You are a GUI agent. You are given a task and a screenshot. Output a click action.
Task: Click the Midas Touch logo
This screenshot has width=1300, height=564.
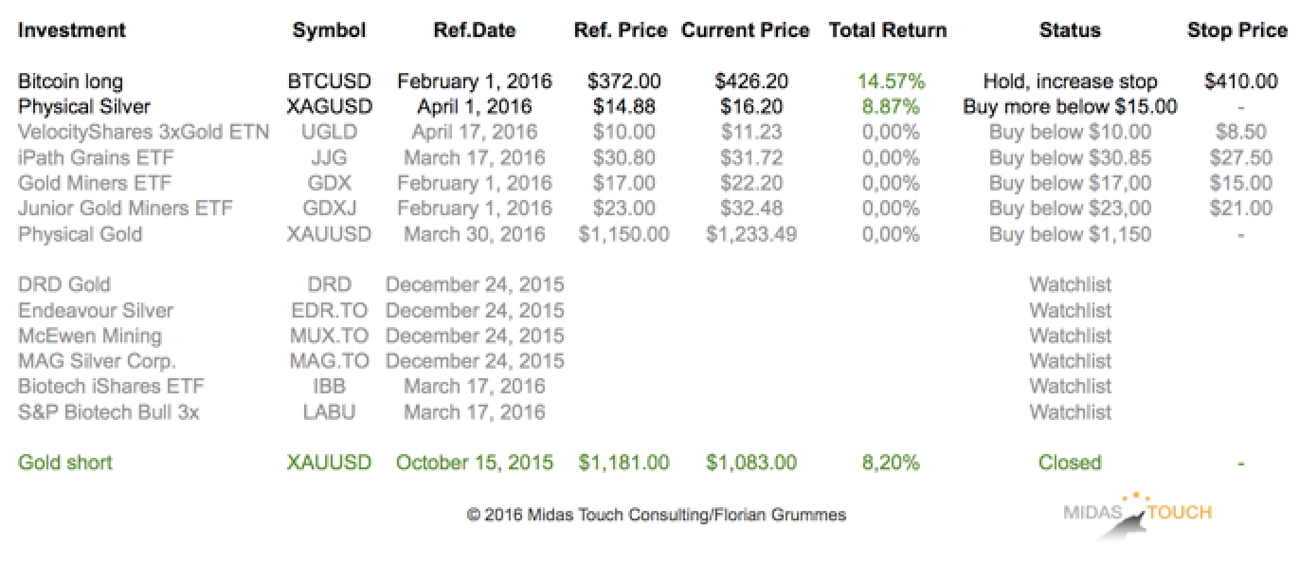pyautogui.click(x=1137, y=514)
